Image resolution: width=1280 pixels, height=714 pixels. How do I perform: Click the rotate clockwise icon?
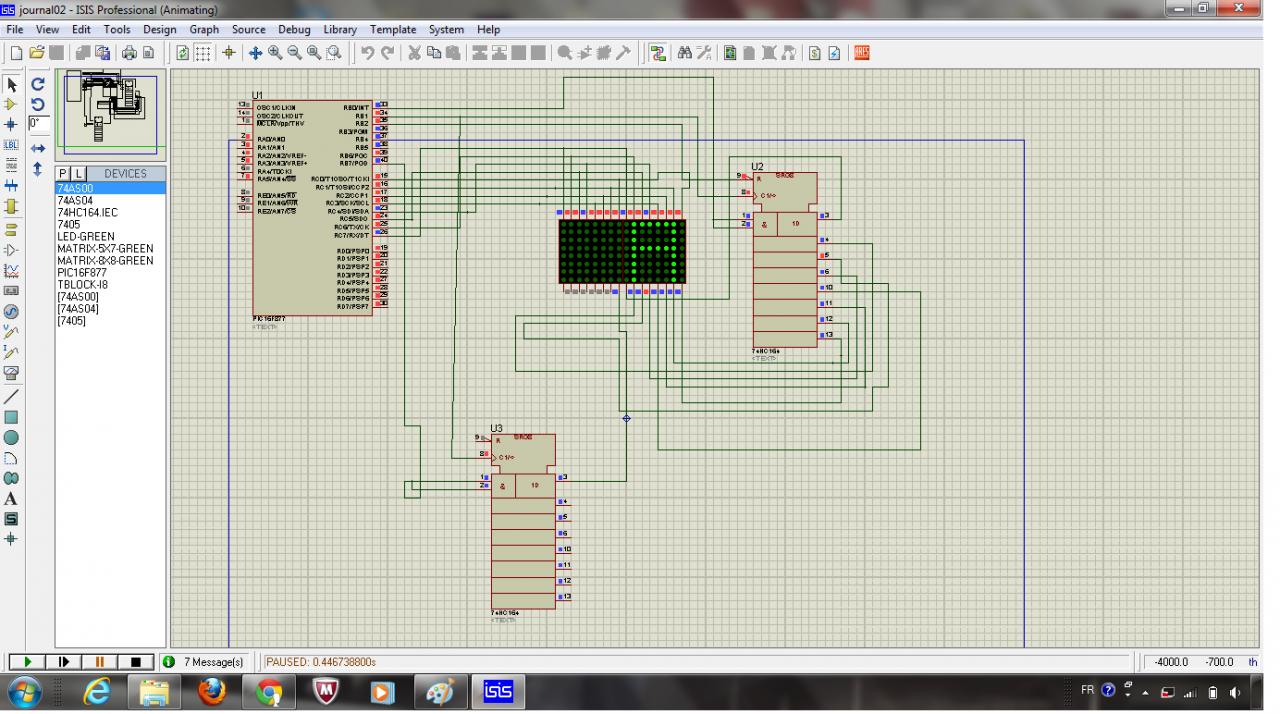tap(38, 85)
